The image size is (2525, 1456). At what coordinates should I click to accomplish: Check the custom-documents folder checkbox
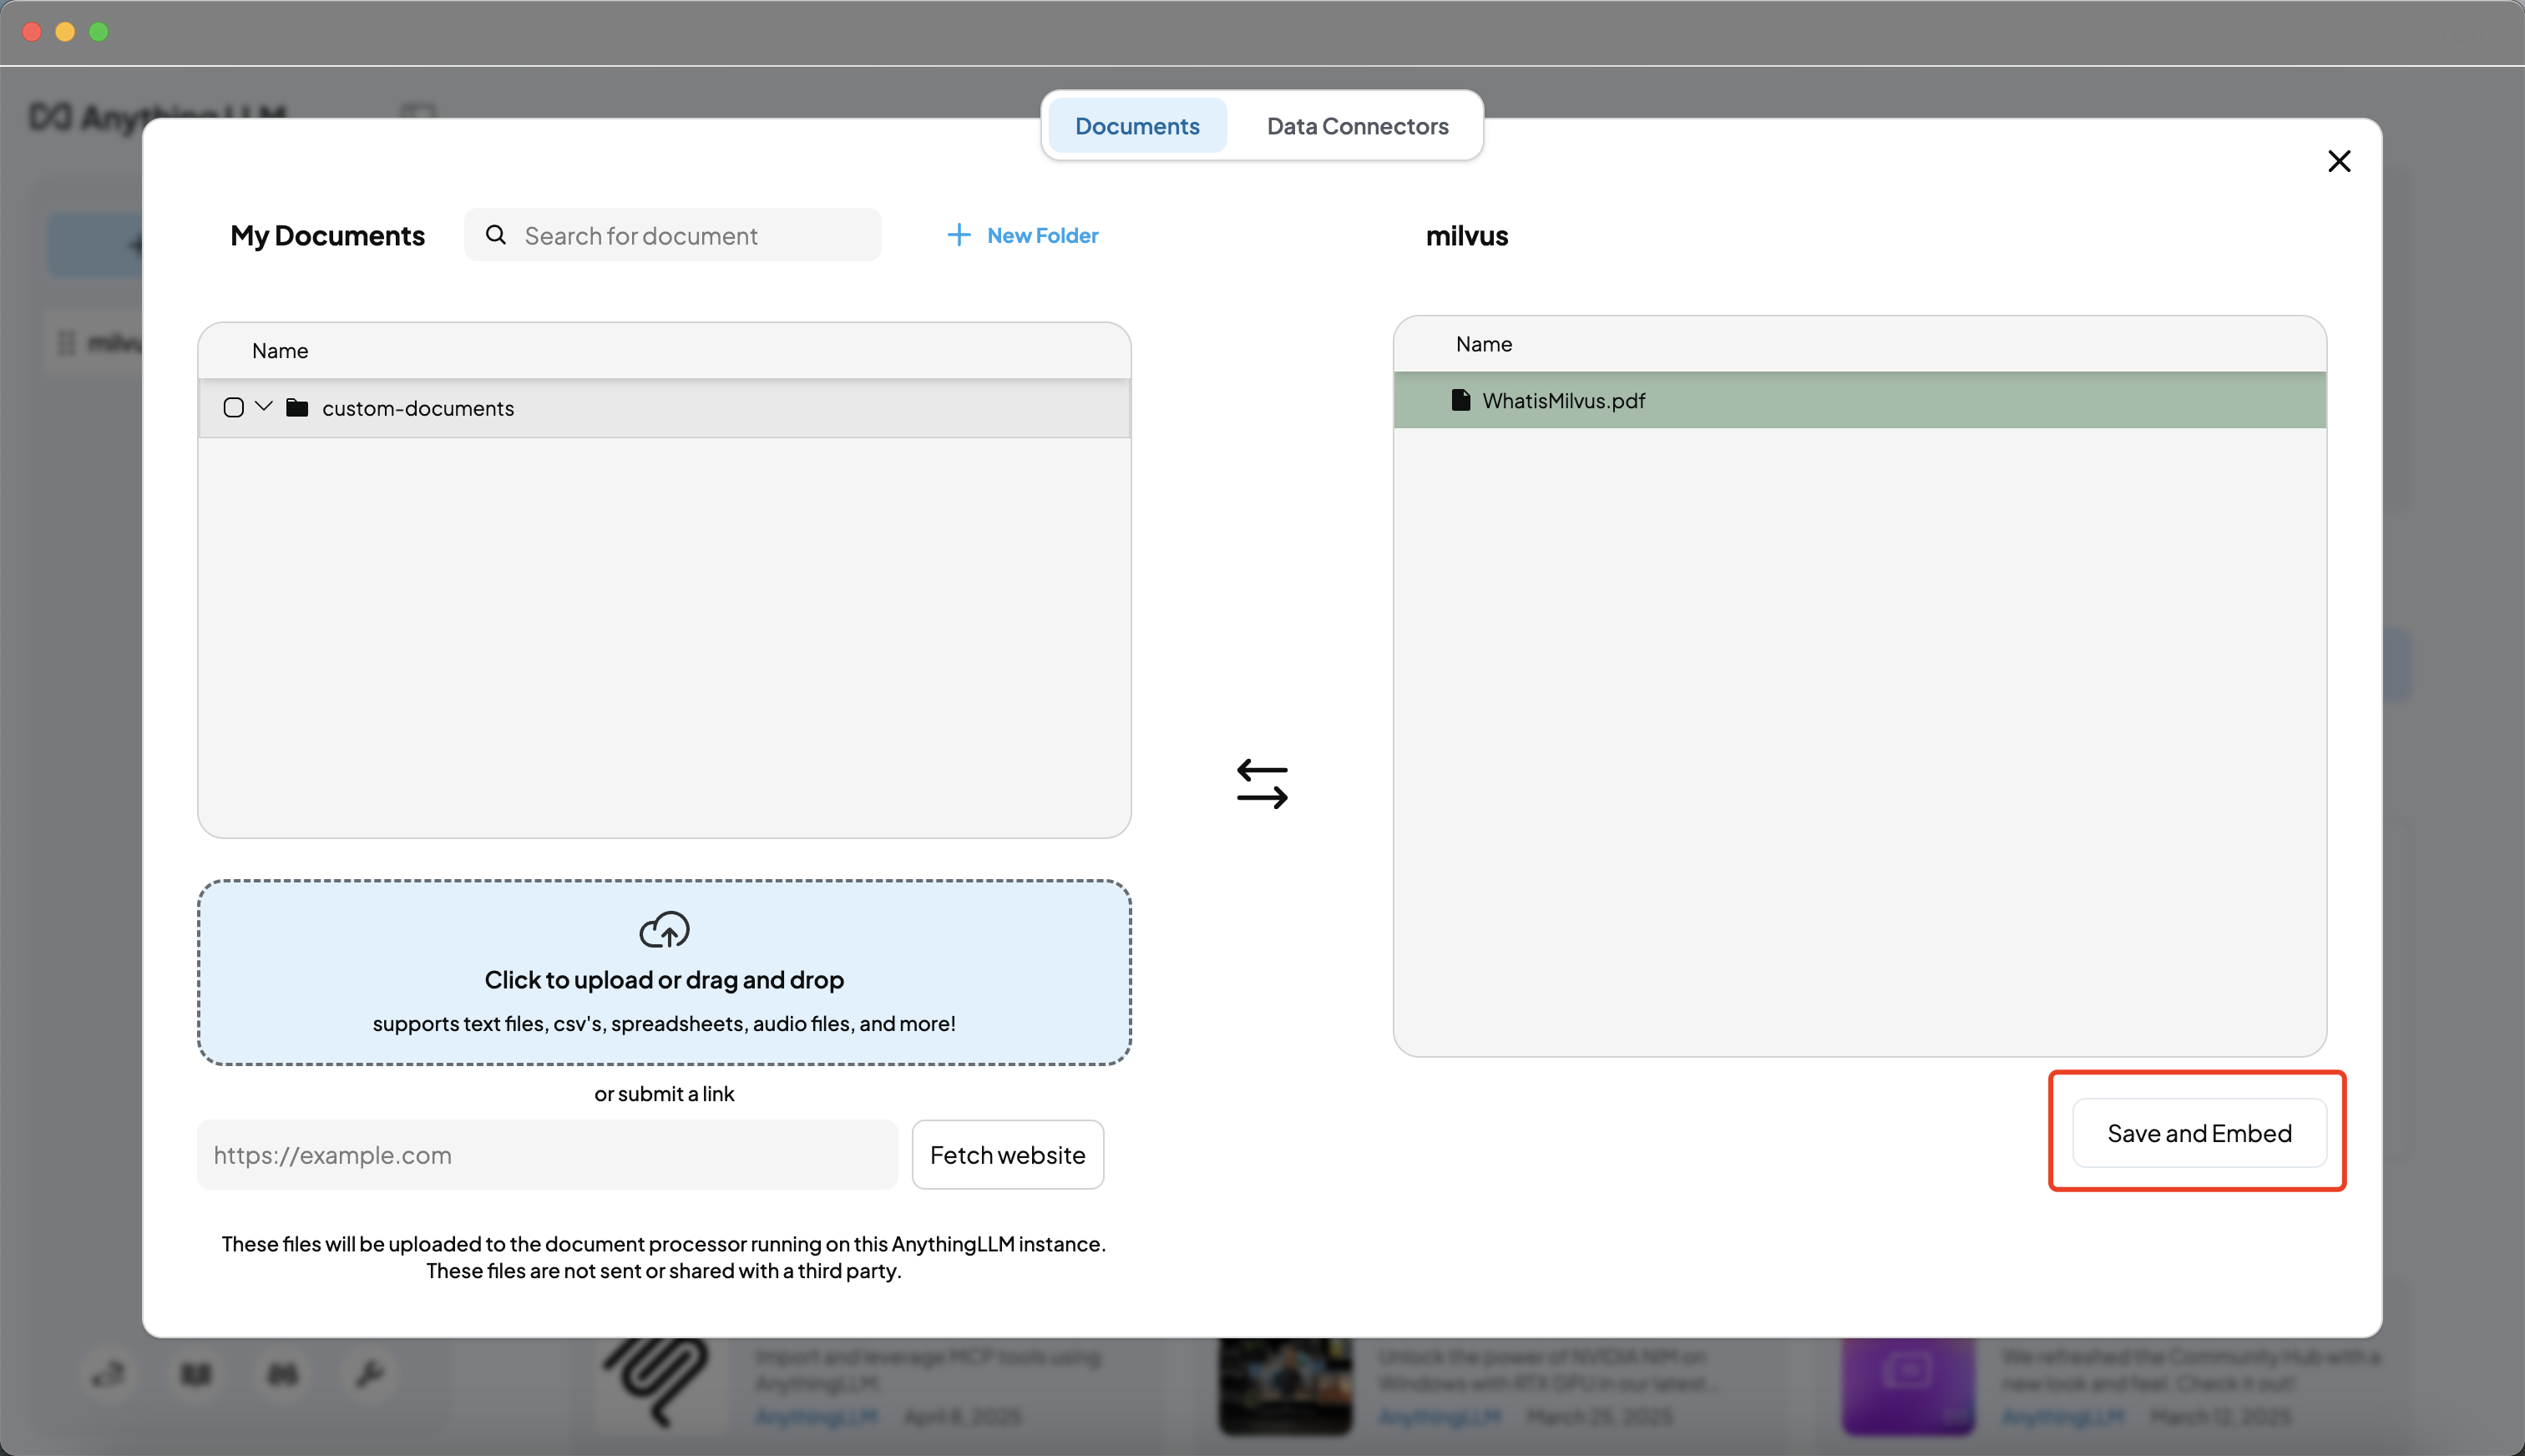[233, 407]
